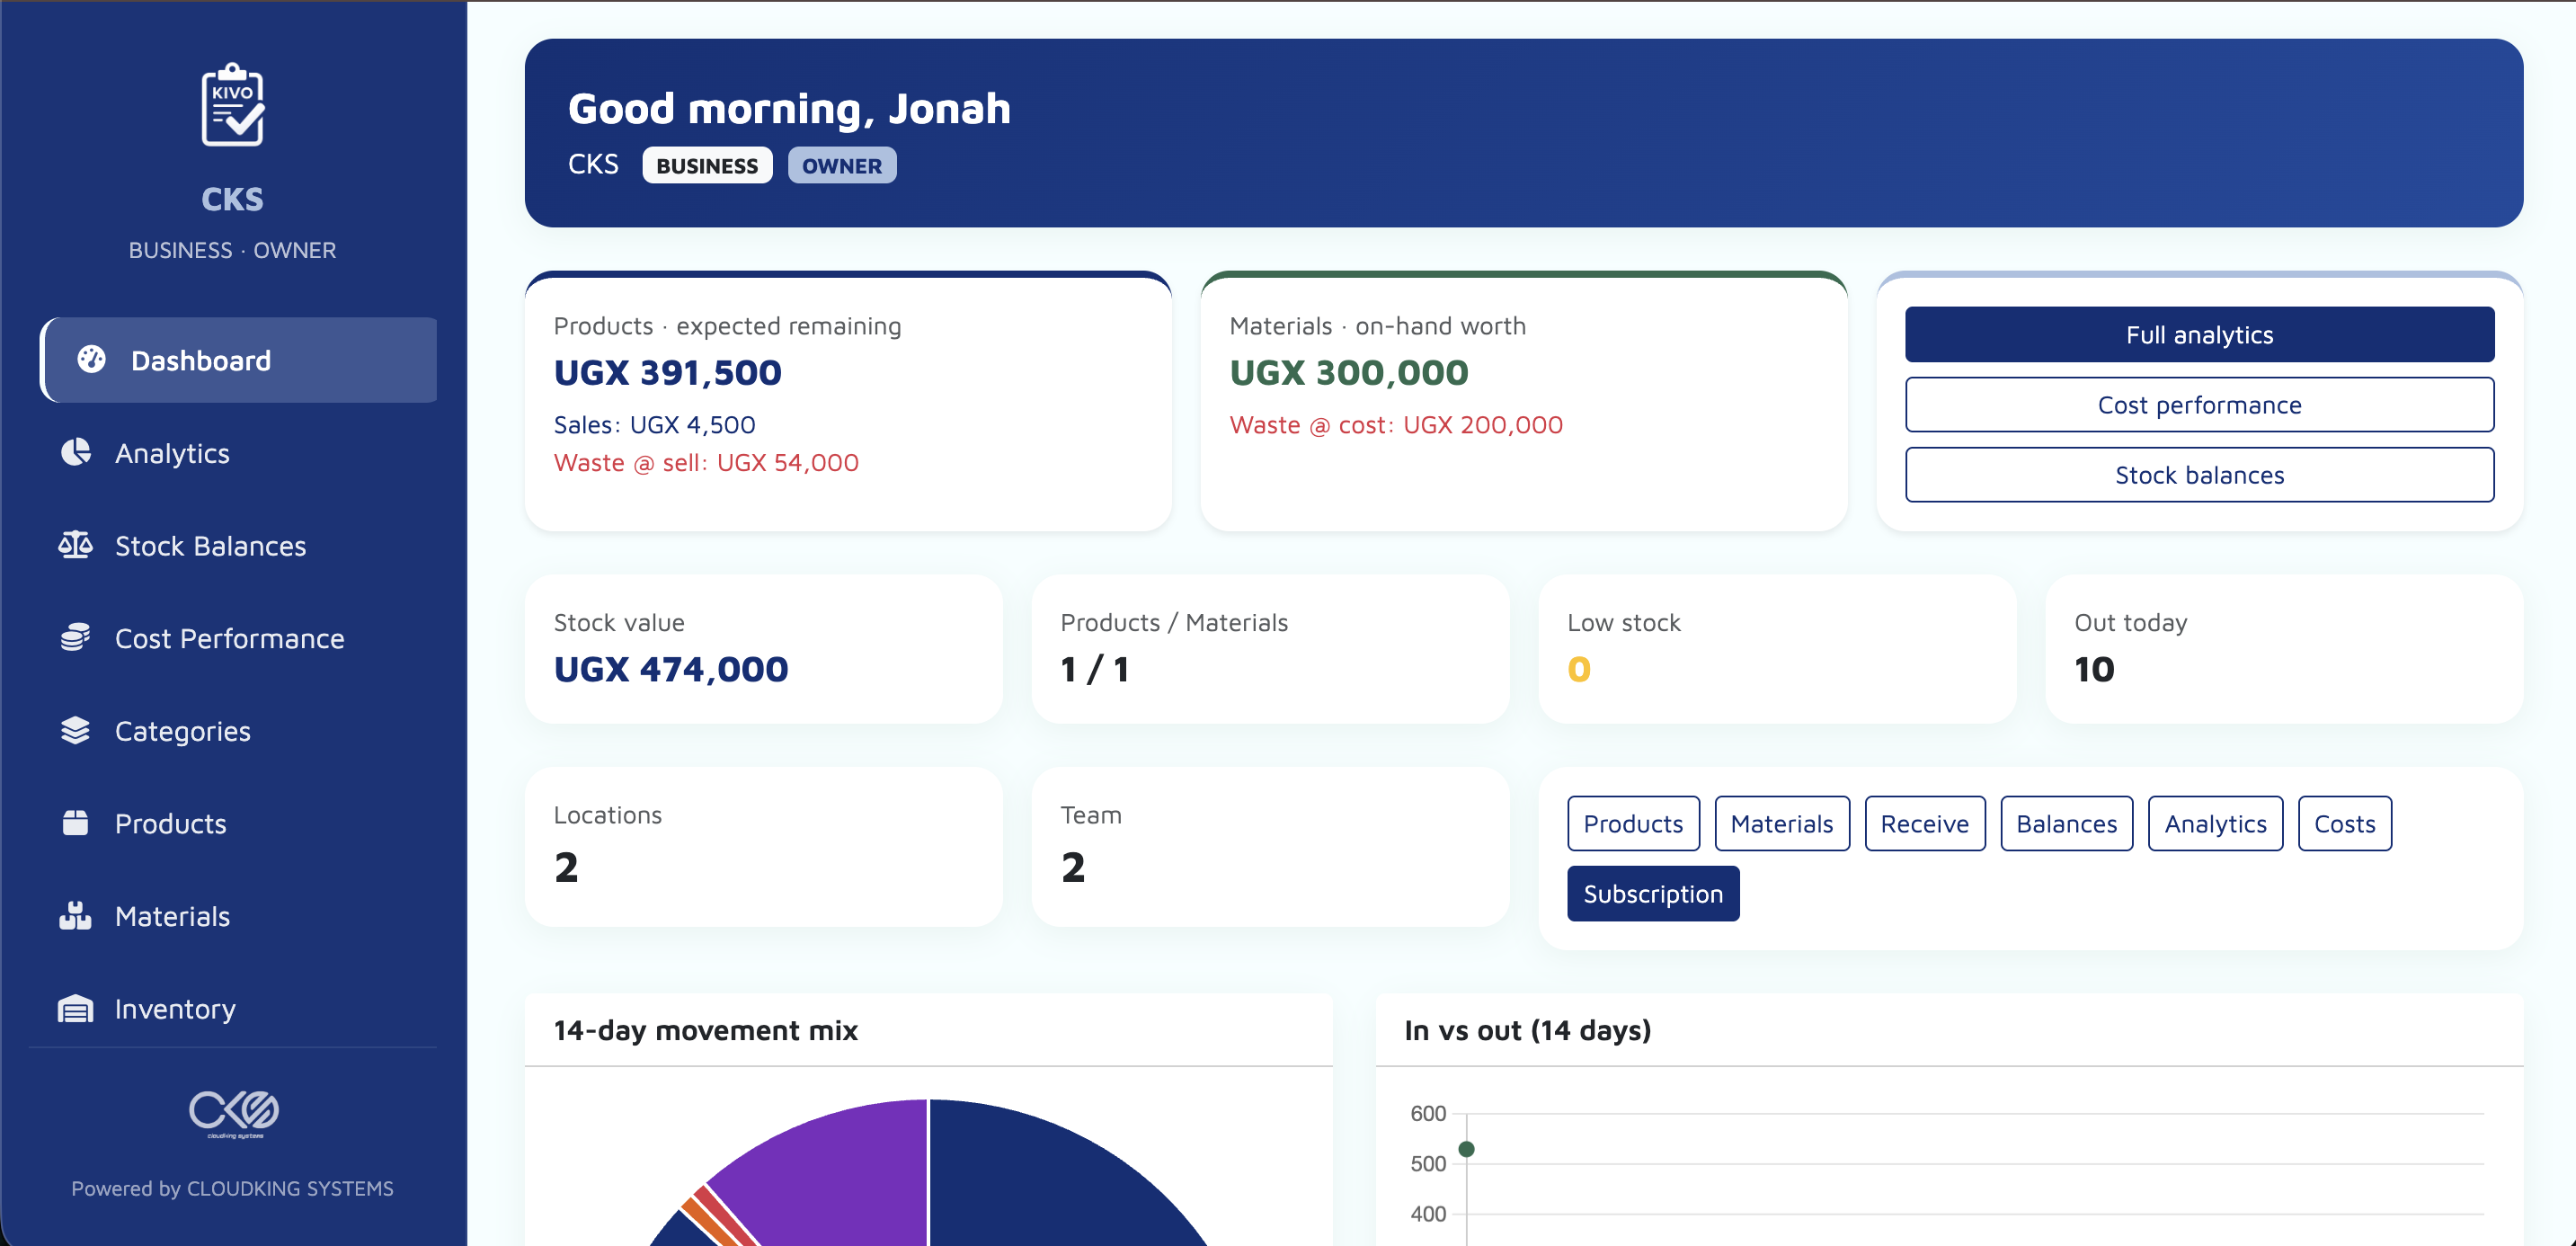Click the Costs quick link button
The height and width of the screenshot is (1246, 2576).
pos(2345,823)
